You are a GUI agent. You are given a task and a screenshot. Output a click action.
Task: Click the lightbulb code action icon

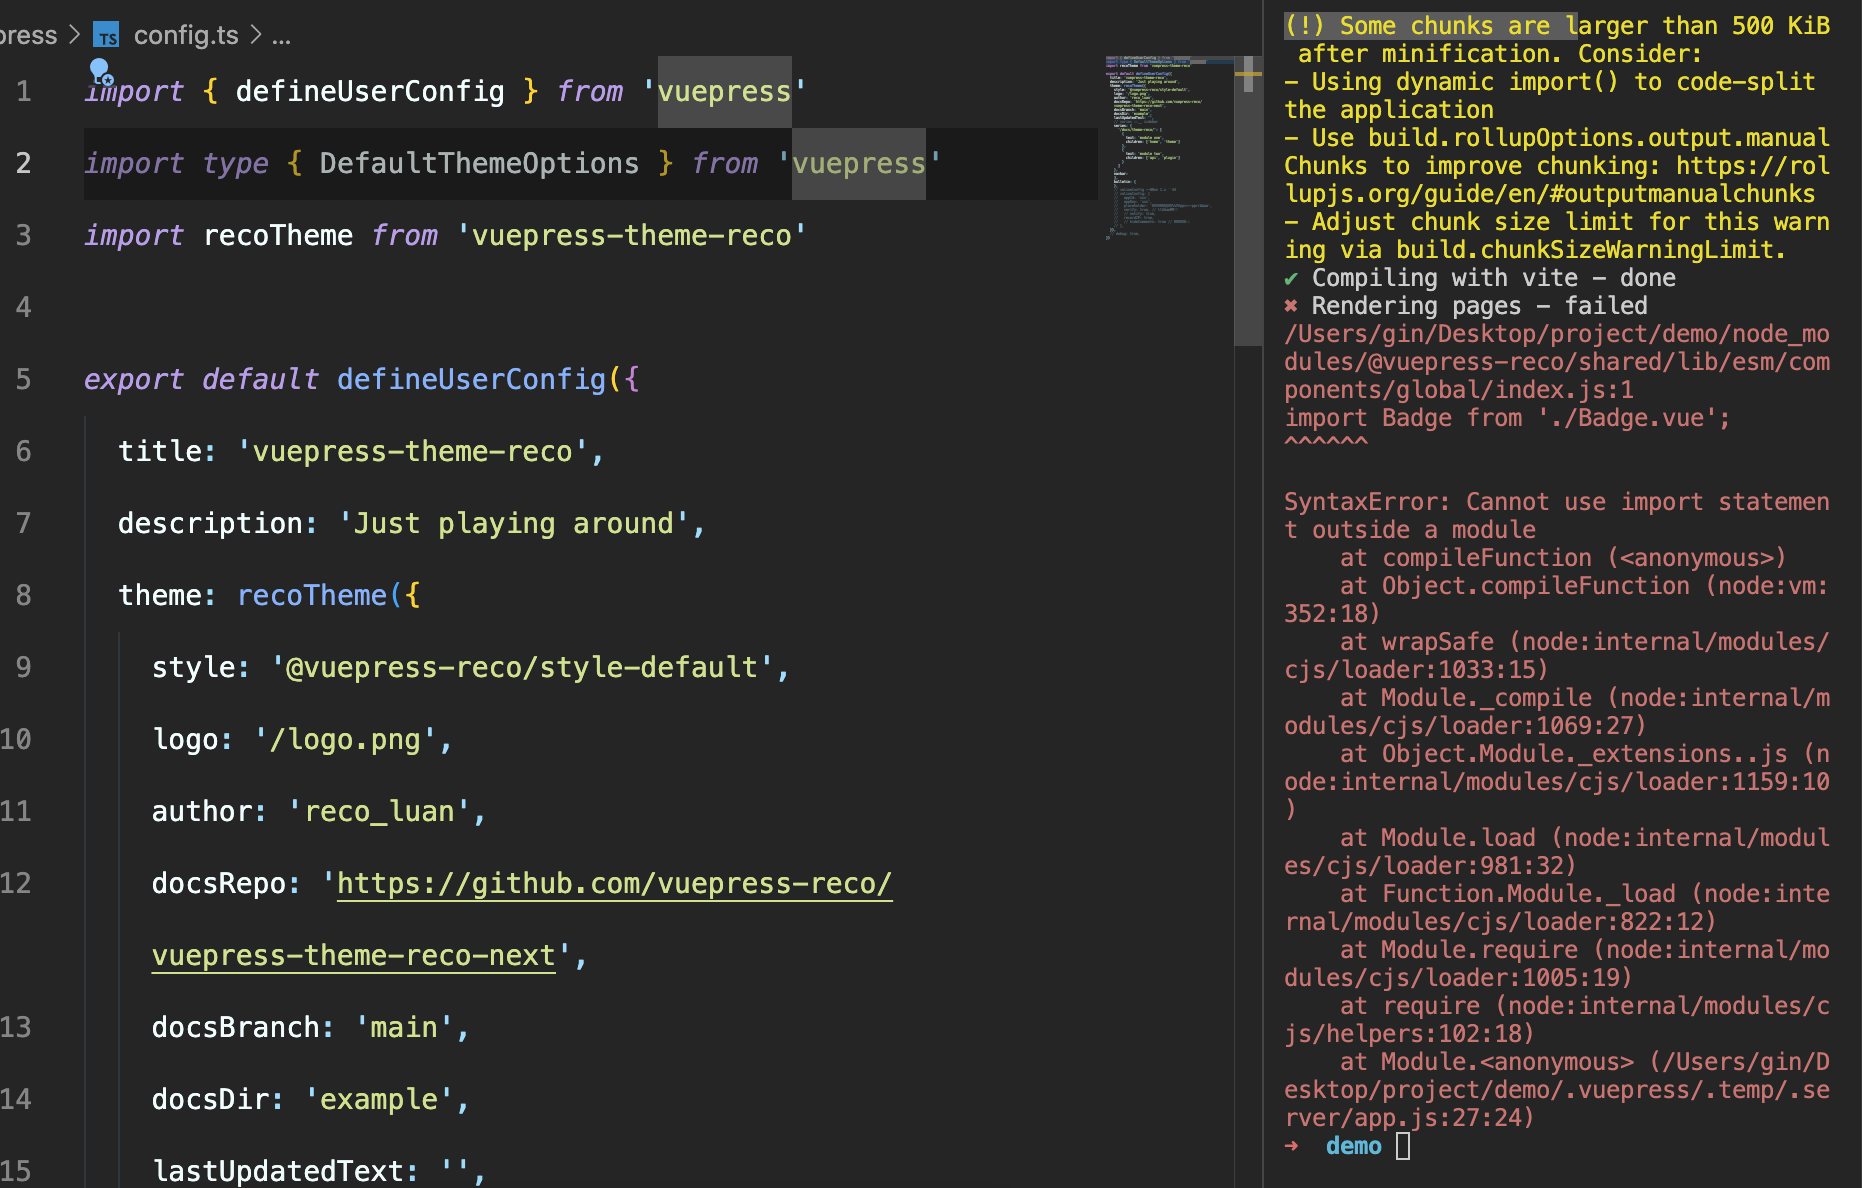101,71
